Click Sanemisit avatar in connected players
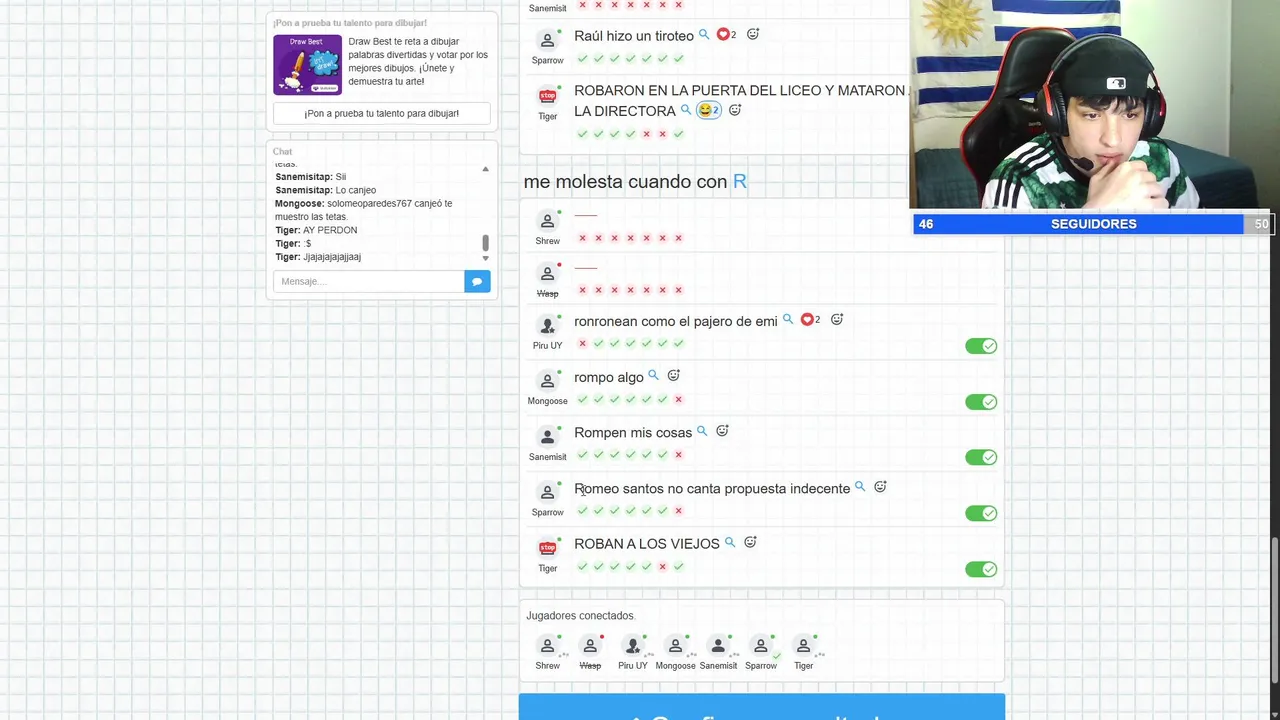 click(x=718, y=646)
